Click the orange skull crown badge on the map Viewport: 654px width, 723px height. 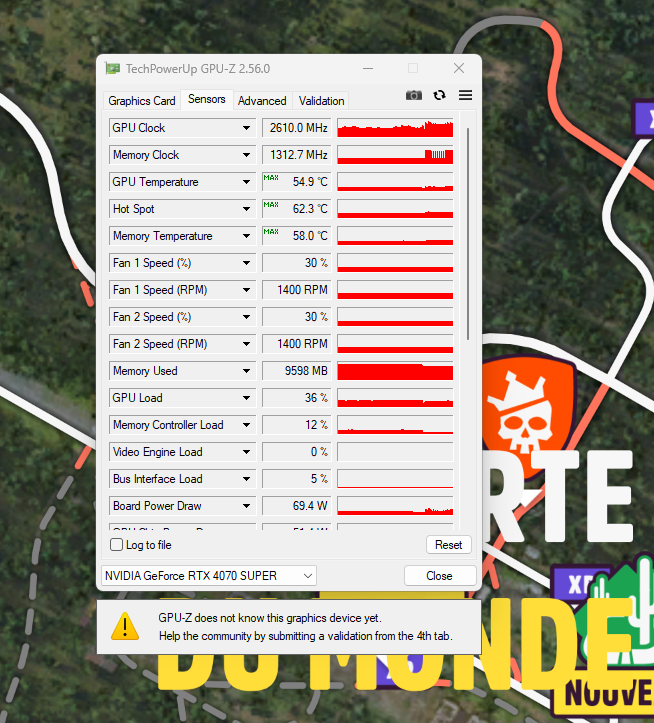pyautogui.click(x=529, y=416)
